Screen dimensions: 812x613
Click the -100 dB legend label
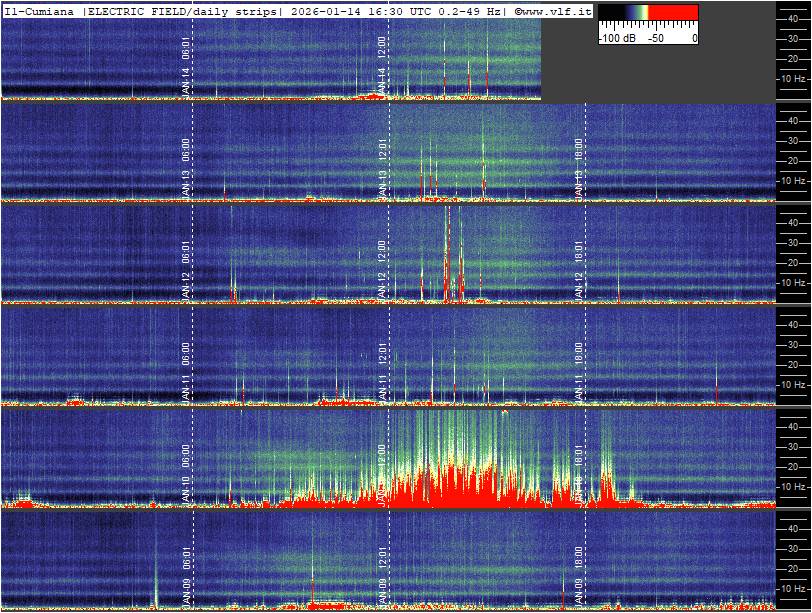click(x=618, y=37)
